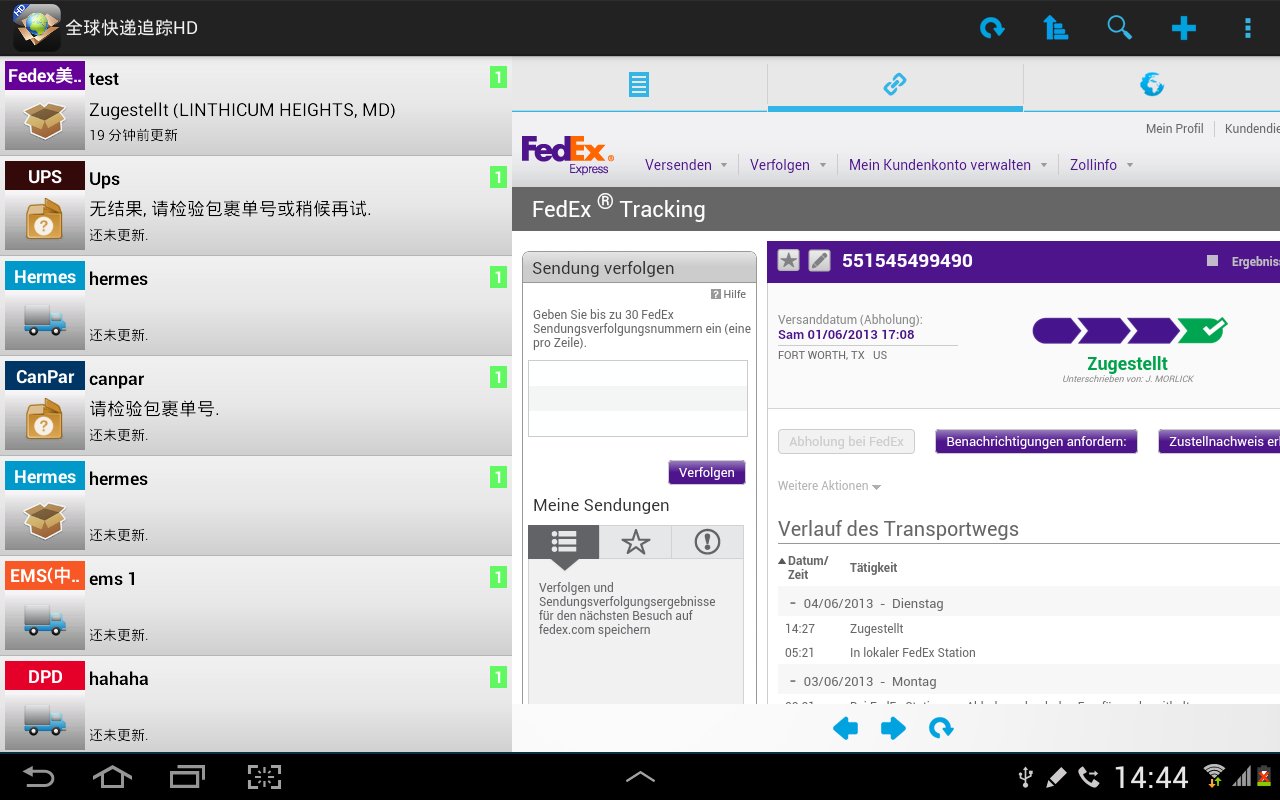This screenshot has height=800, width=1280.
Task: Tap the USB status icon
Action: click(1025, 777)
